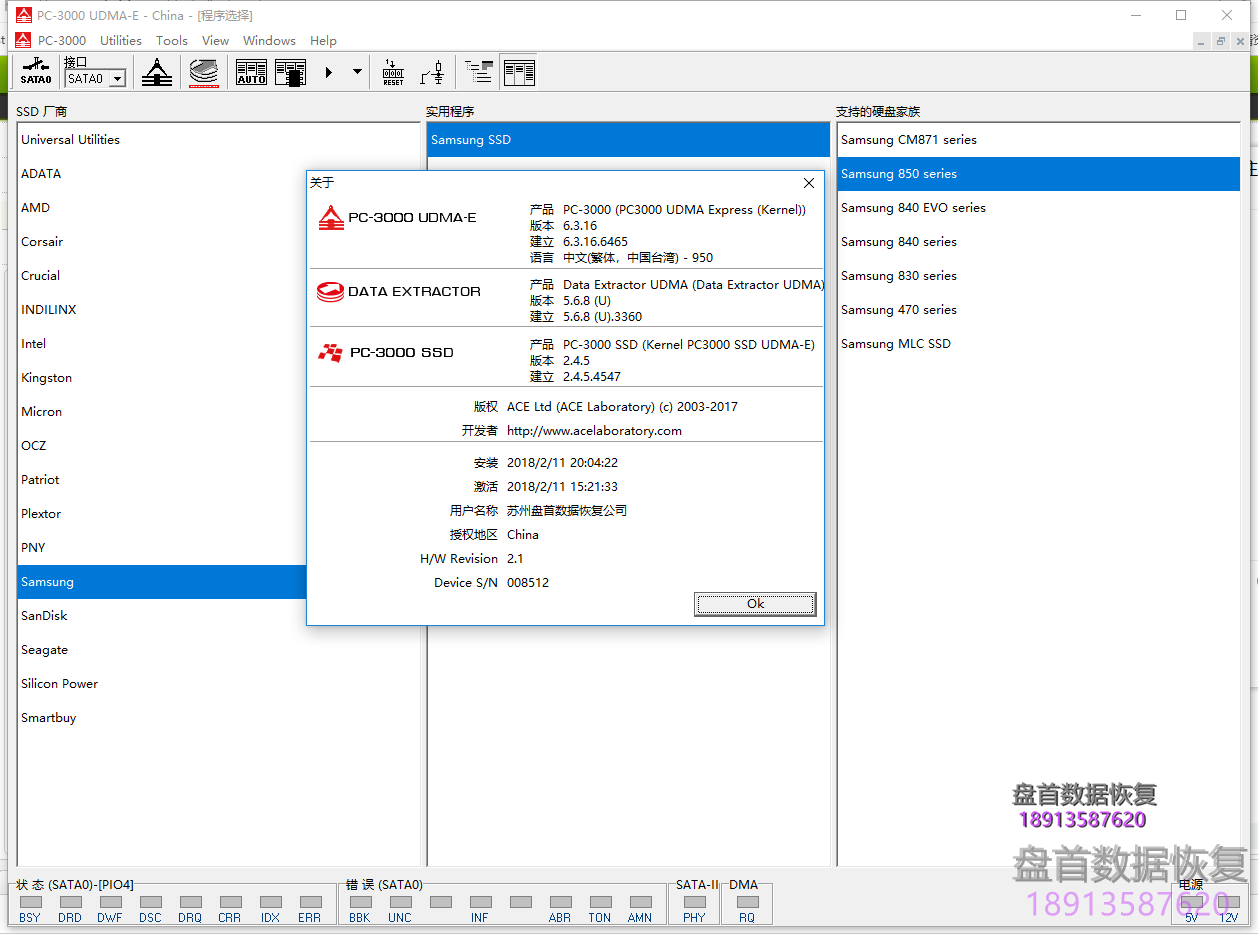The height and width of the screenshot is (934, 1258).
Task: Click the RESET toolbar icon
Action: [x=393, y=72]
